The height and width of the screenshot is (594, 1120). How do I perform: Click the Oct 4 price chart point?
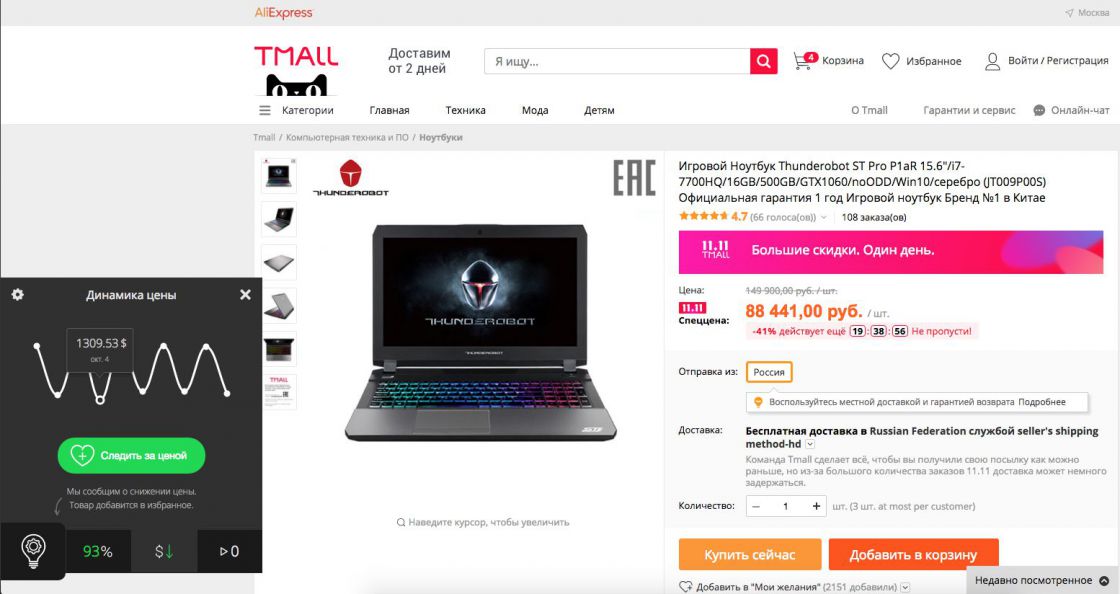click(100, 400)
